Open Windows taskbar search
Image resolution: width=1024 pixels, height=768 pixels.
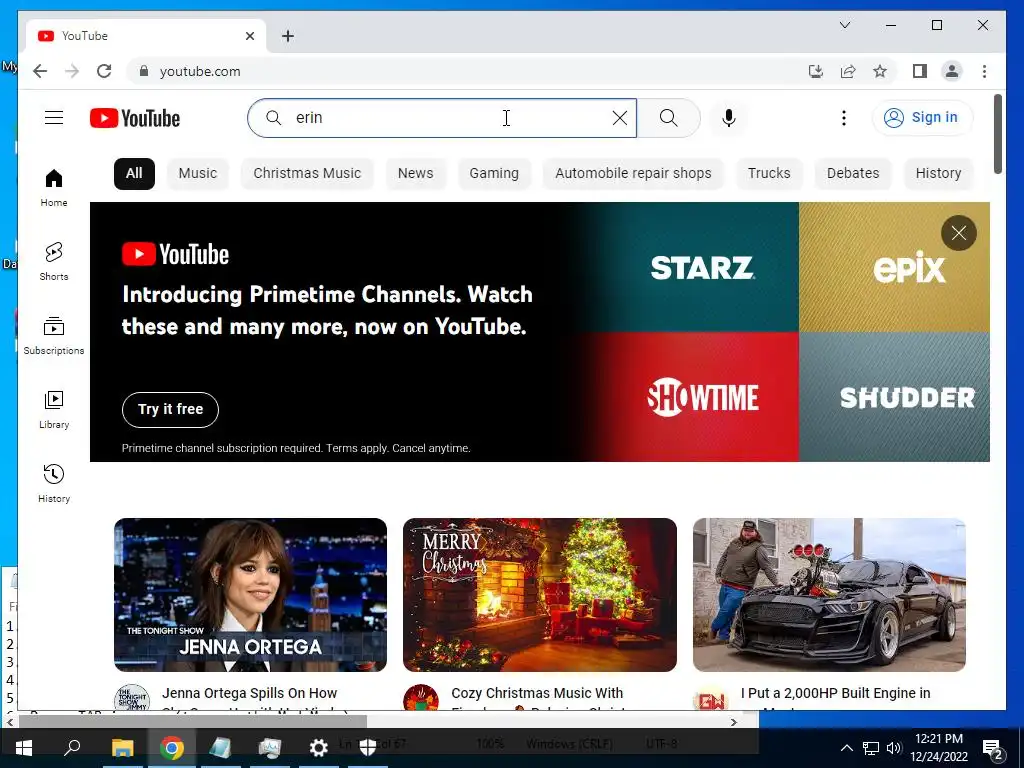point(72,748)
